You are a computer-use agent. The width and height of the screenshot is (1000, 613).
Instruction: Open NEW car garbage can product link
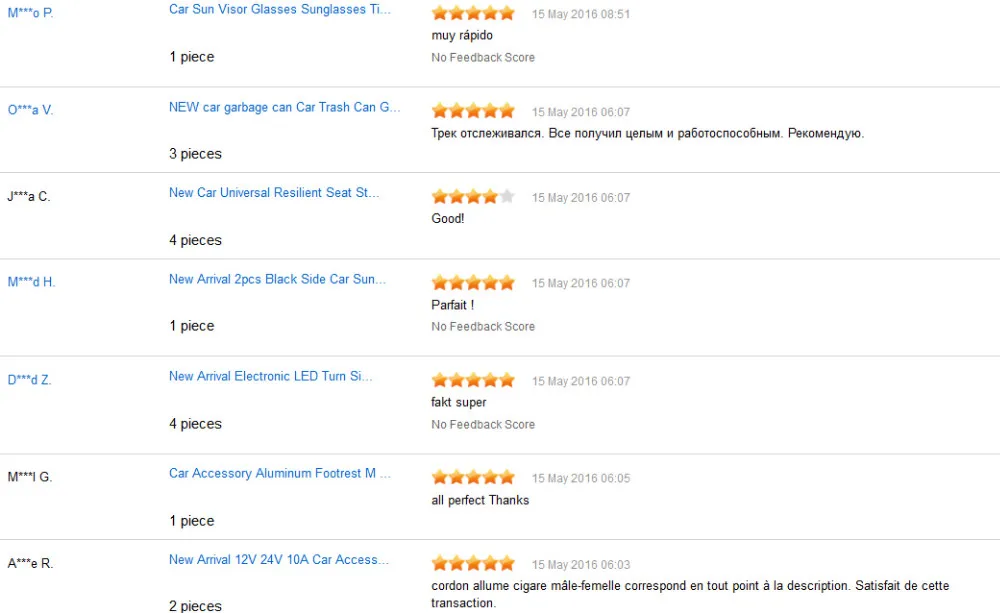point(284,107)
